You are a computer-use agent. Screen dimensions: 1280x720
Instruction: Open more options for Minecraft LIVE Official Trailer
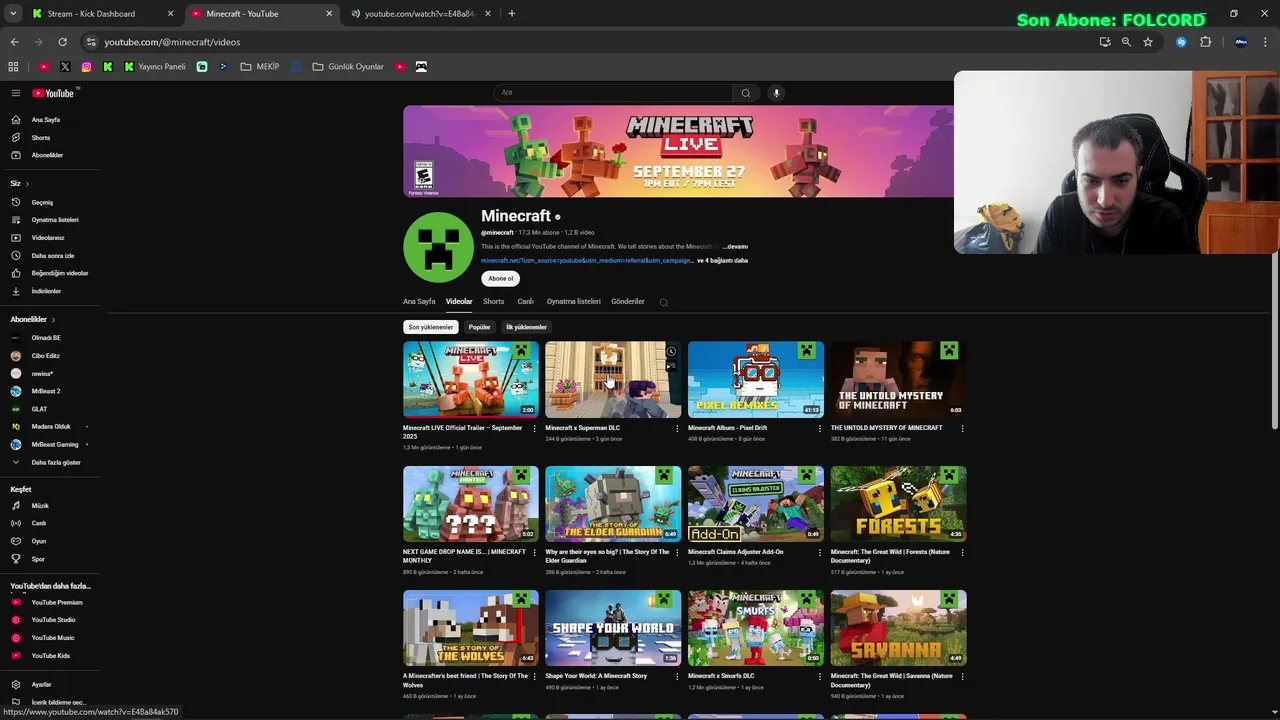click(534, 428)
